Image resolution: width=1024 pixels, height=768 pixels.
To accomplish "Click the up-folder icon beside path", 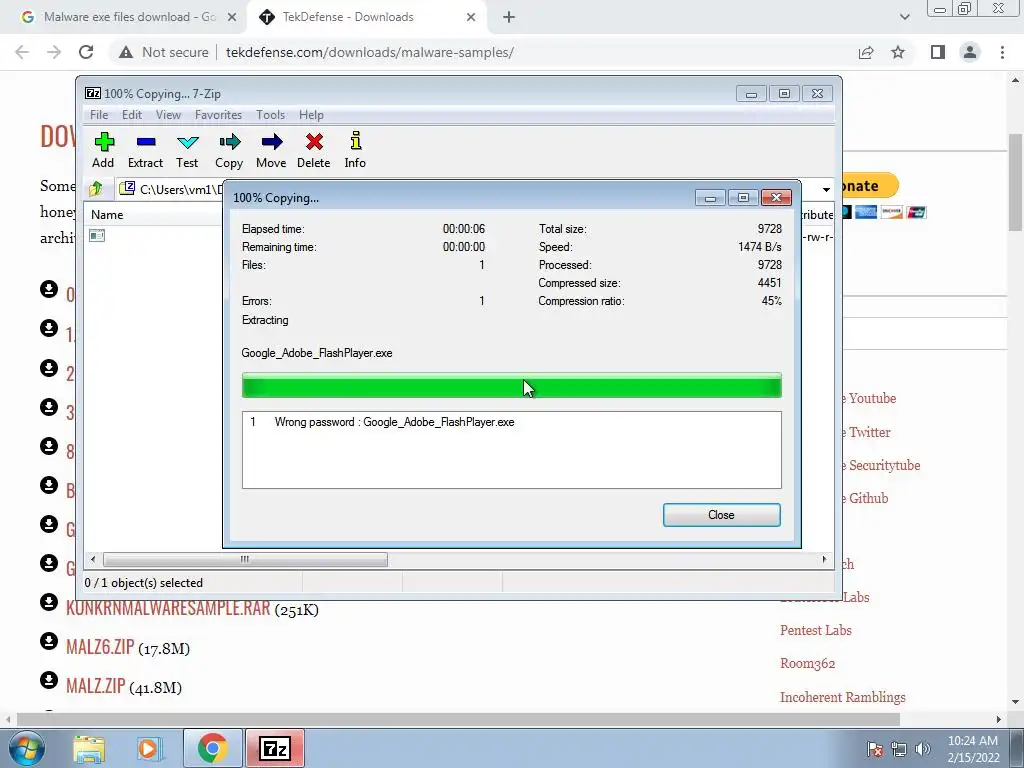I will [96, 189].
